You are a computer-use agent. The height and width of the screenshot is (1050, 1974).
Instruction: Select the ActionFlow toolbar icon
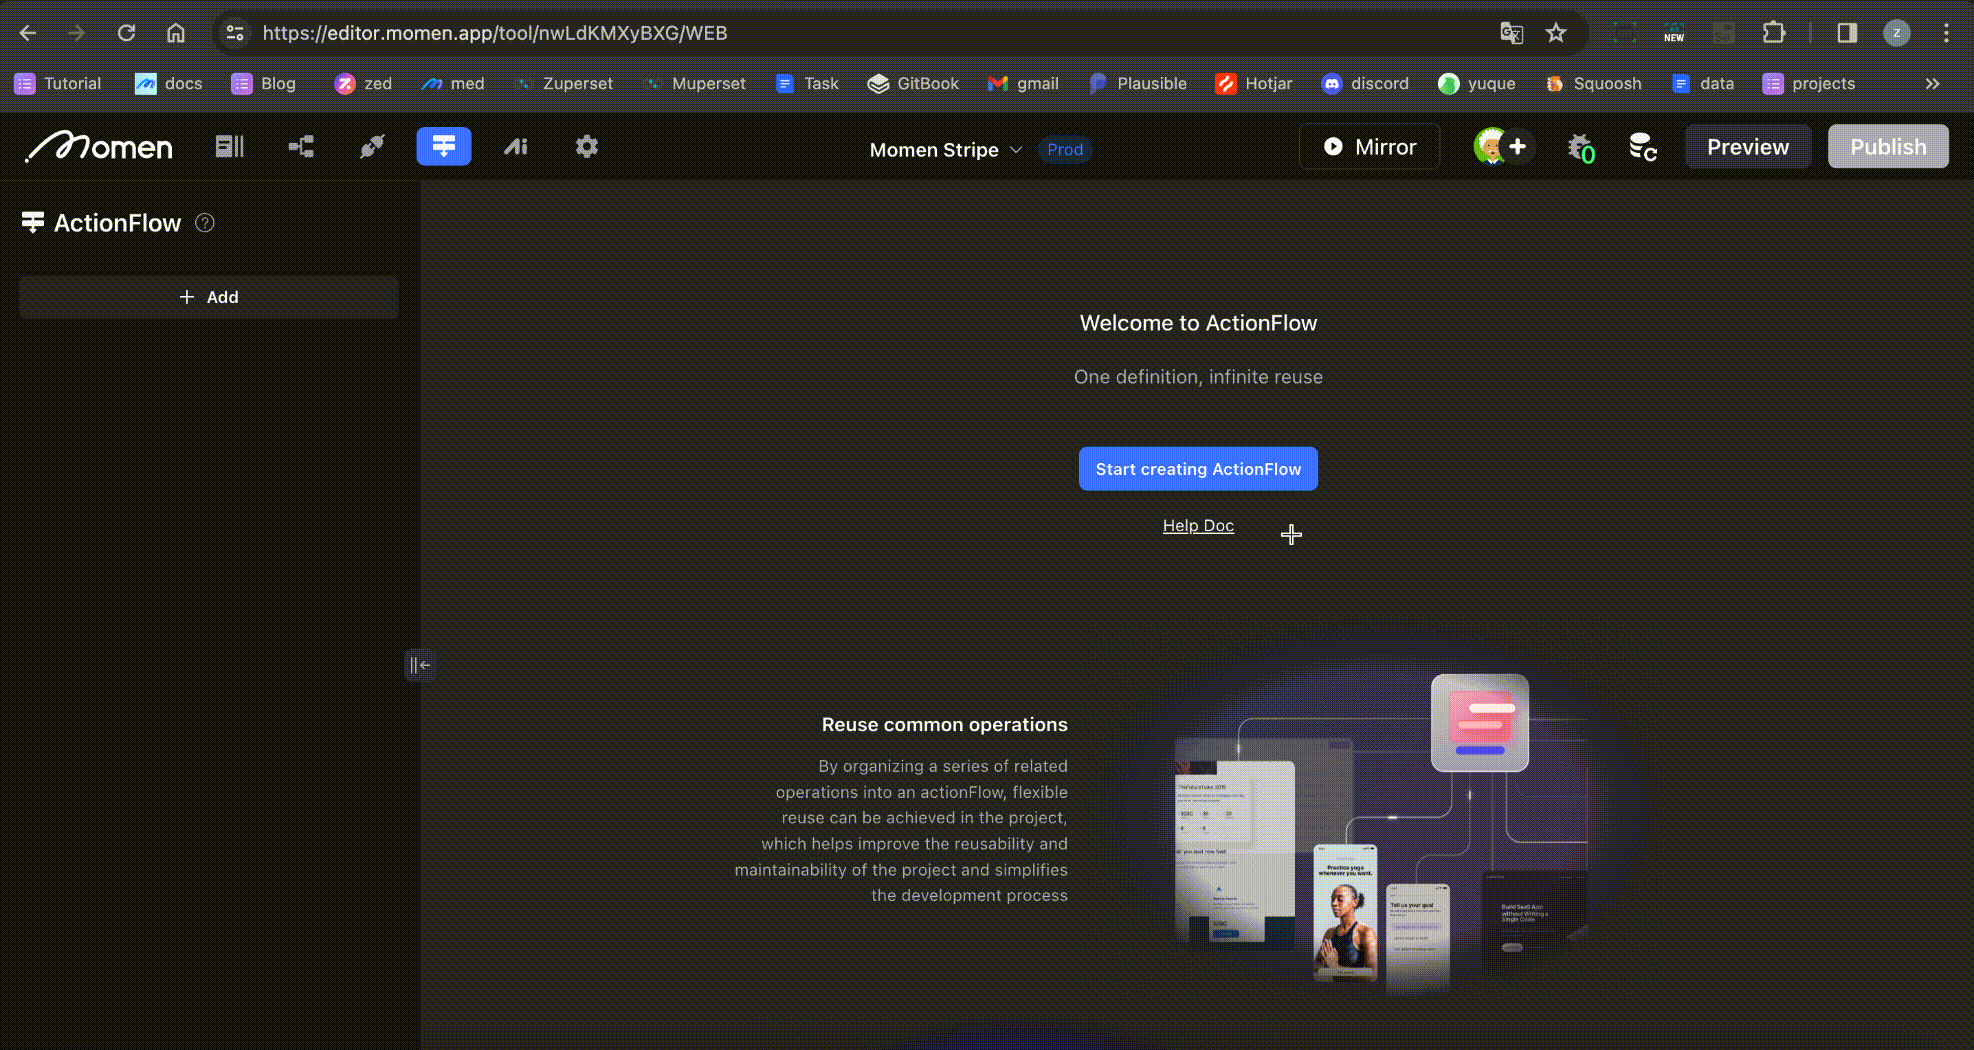[x=444, y=147]
